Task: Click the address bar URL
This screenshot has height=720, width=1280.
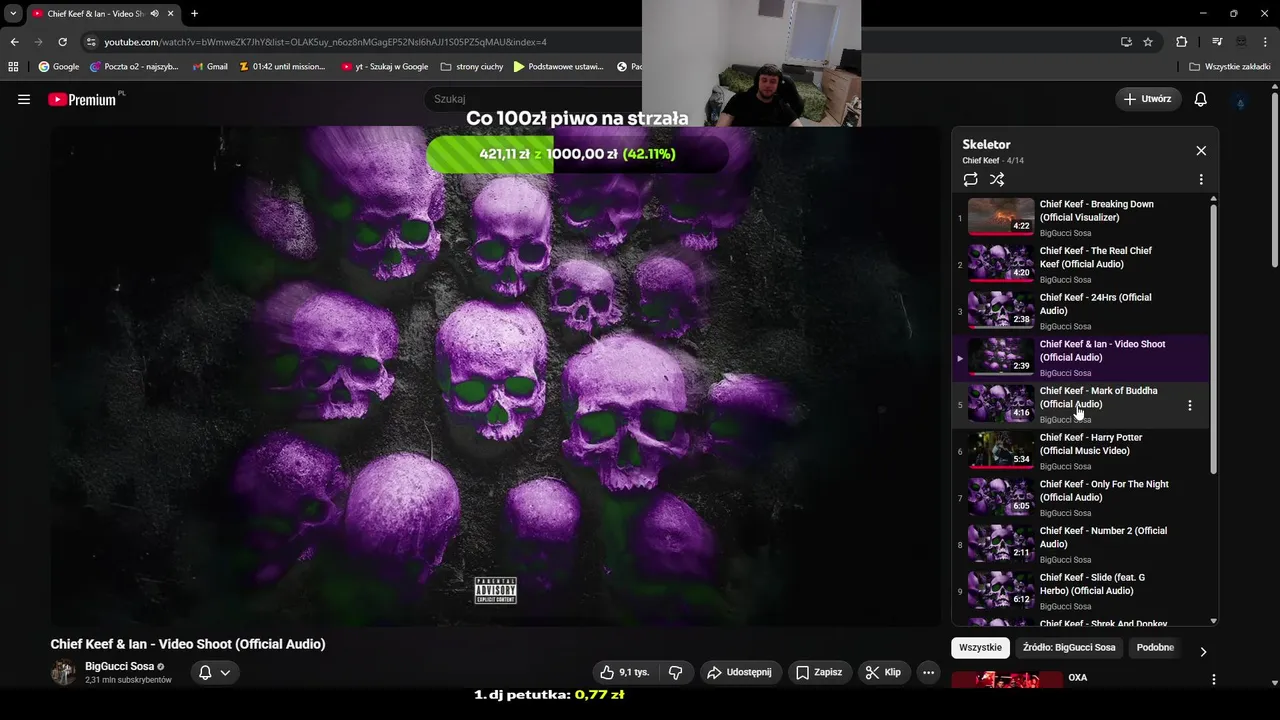Action: 325,42
